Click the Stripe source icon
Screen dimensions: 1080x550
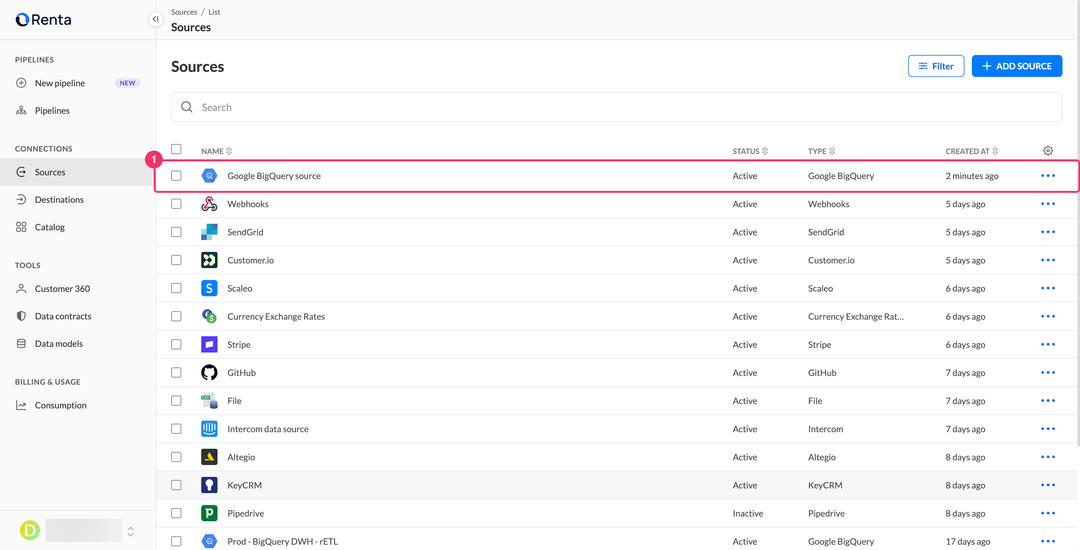209,344
